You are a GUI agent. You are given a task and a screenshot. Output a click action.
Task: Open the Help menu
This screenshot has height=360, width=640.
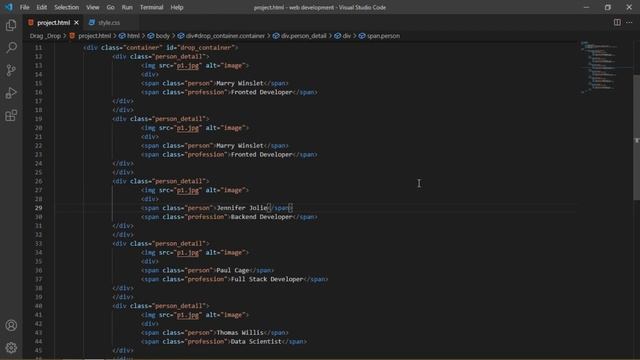click(177, 7)
